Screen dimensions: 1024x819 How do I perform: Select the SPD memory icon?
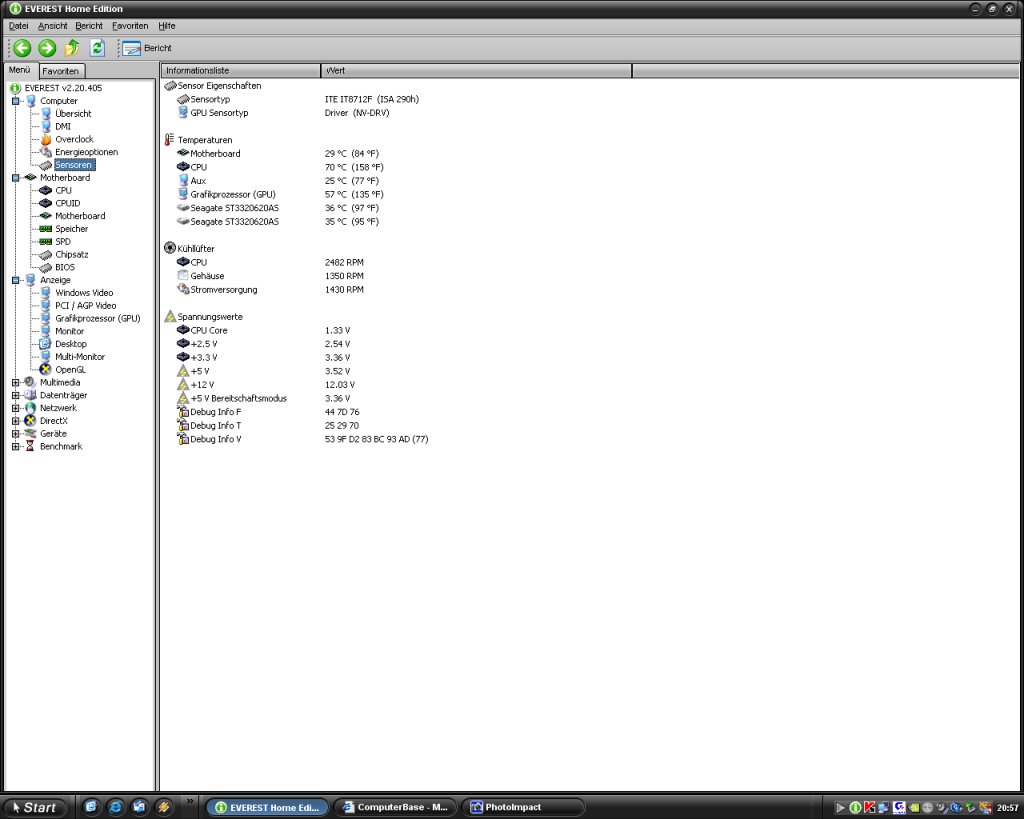point(46,242)
